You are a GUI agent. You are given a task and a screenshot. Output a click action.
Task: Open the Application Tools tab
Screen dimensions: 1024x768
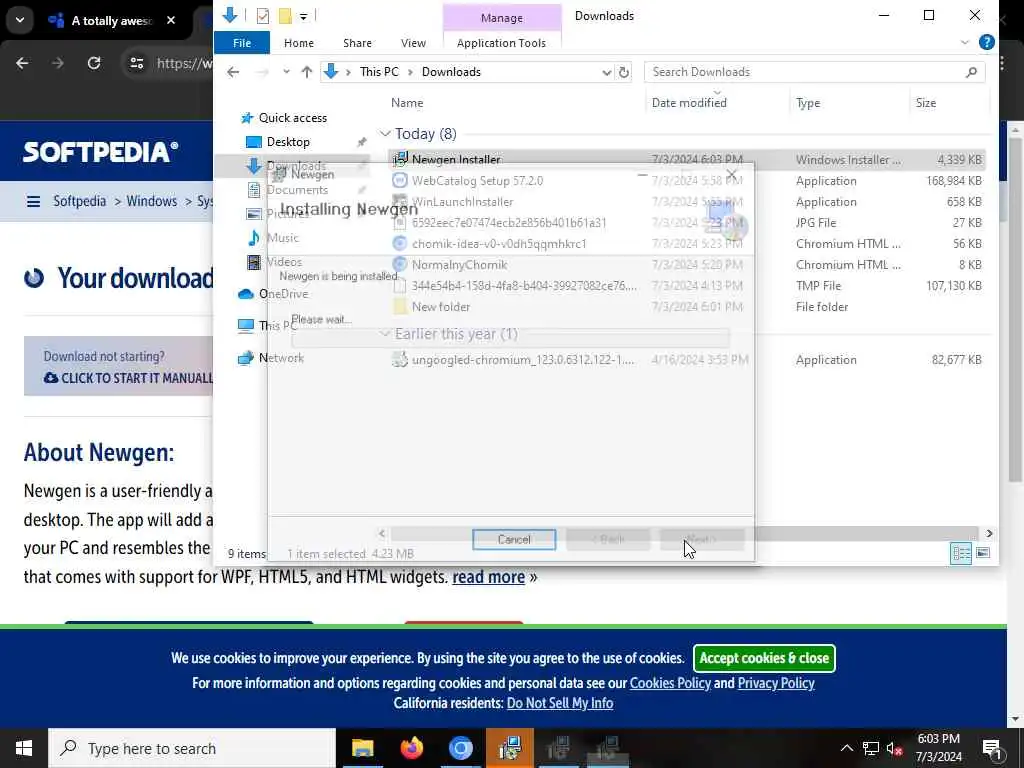(x=502, y=43)
